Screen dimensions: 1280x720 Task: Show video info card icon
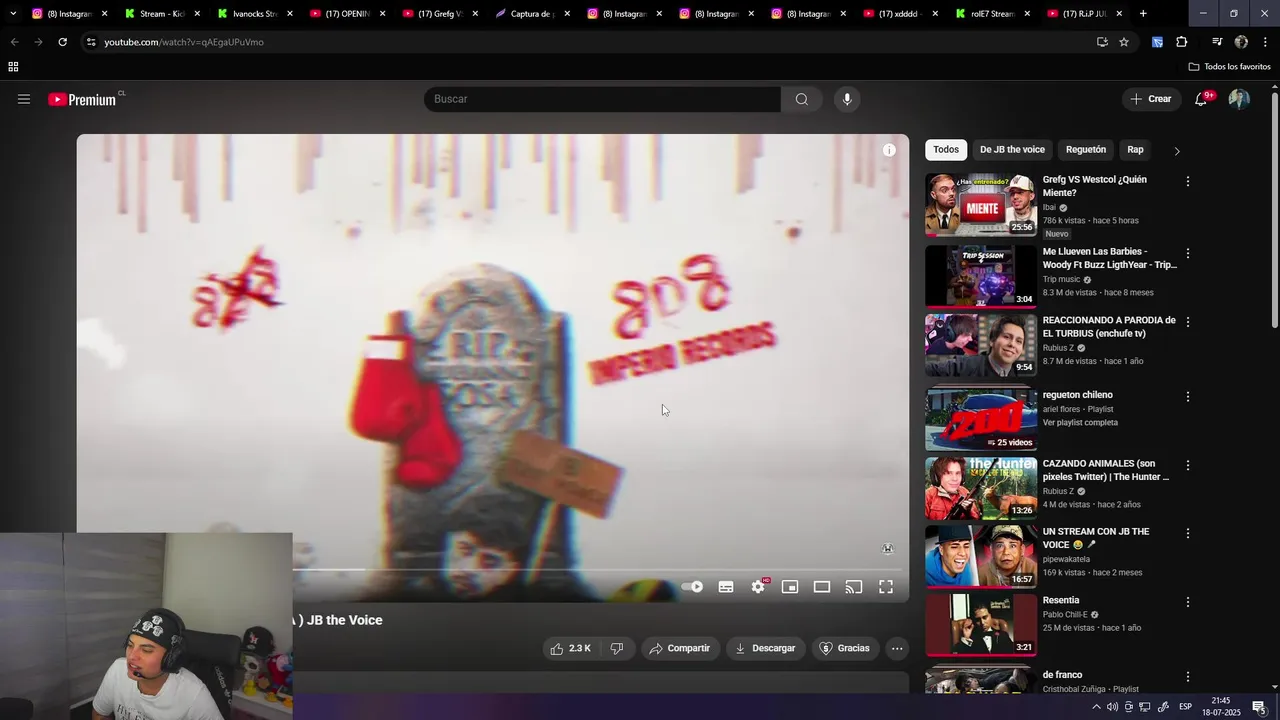point(889,150)
